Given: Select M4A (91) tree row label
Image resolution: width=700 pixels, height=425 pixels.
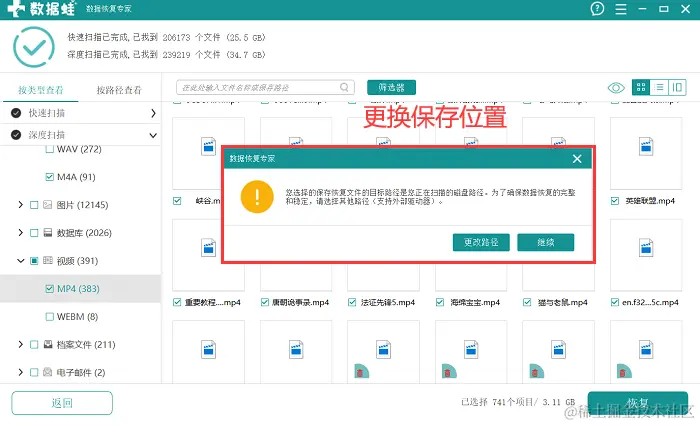Looking at the screenshot, I should [76, 177].
